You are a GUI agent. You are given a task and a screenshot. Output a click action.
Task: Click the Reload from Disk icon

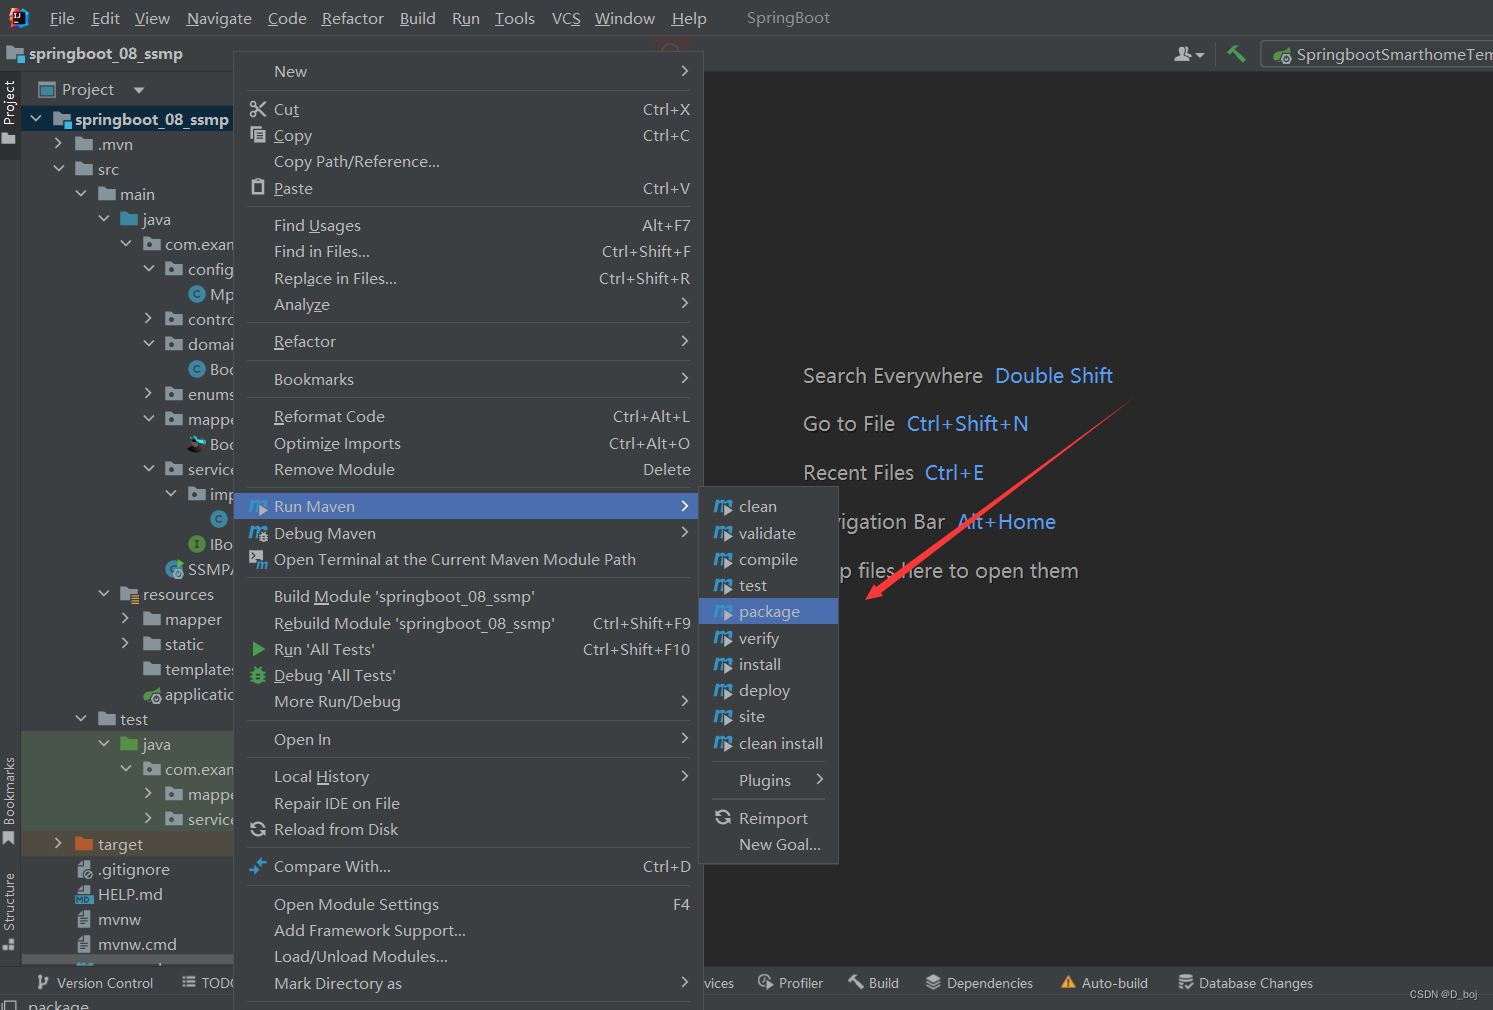[258, 829]
